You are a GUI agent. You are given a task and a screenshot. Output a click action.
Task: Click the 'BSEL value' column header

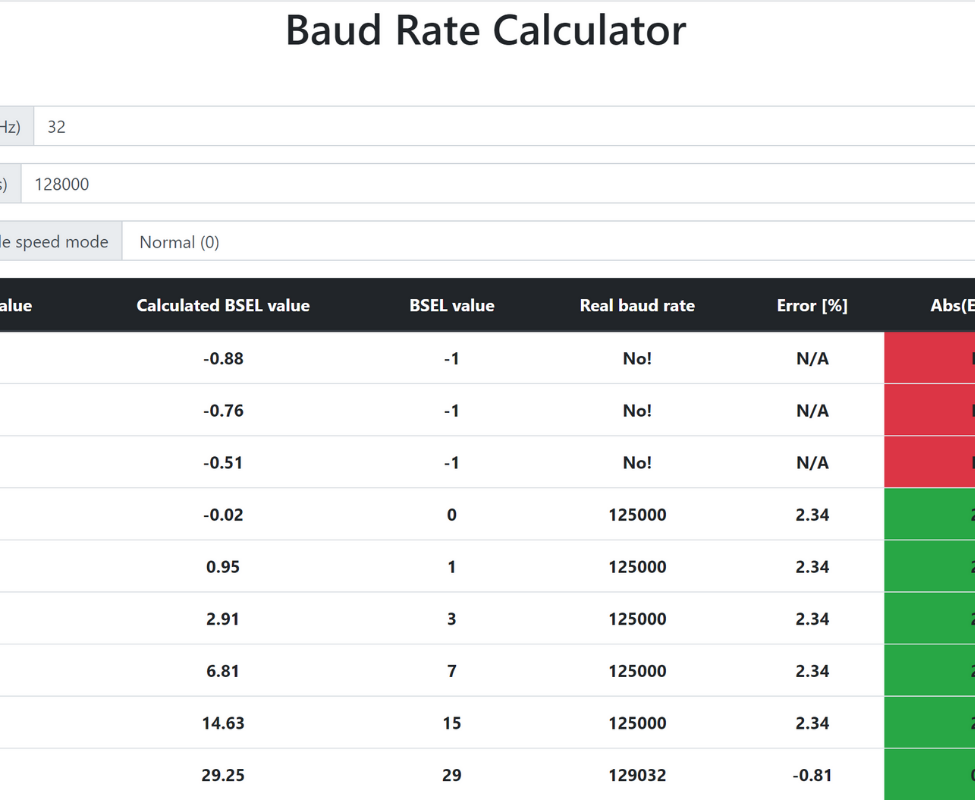click(x=452, y=306)
